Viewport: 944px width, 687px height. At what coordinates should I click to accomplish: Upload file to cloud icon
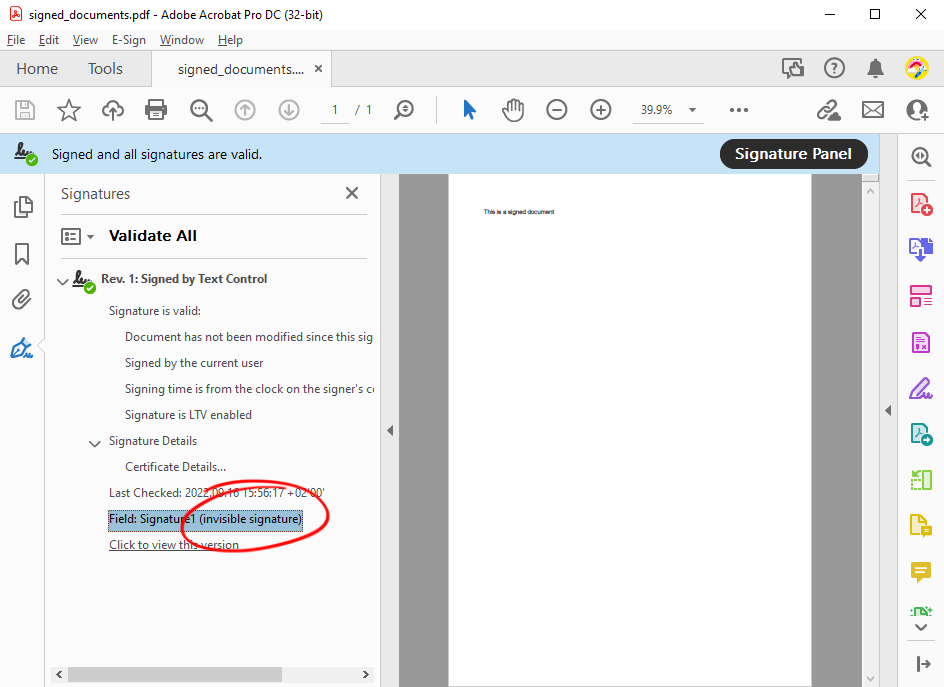coord(113,110)
